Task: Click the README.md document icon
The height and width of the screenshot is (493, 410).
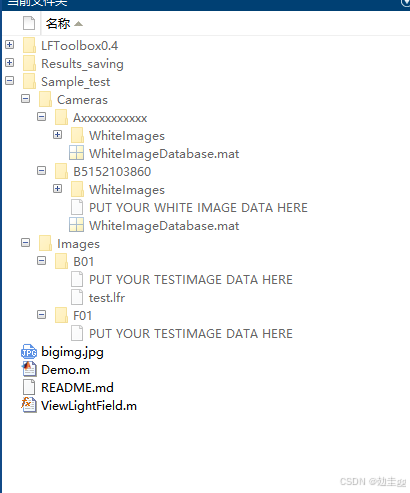Action: tap(29, 387)
